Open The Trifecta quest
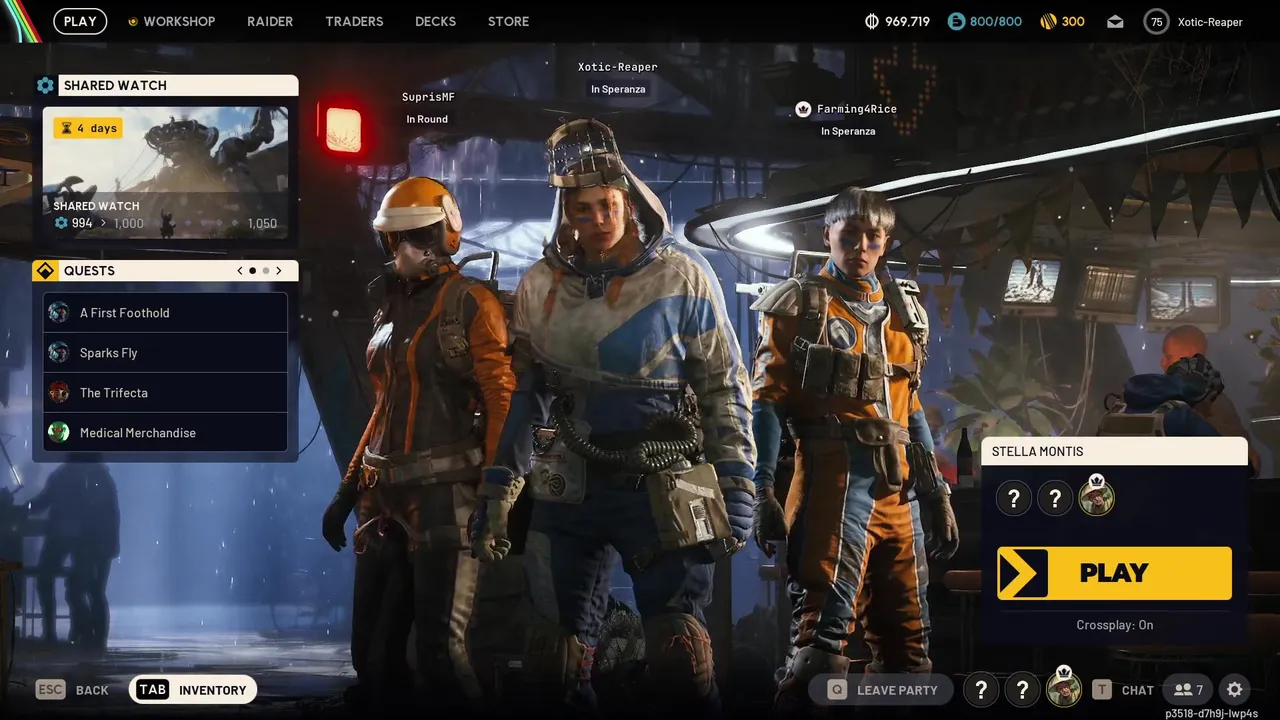The height and width of the screenshot is (720, 1280). click(x=165, y=393)
